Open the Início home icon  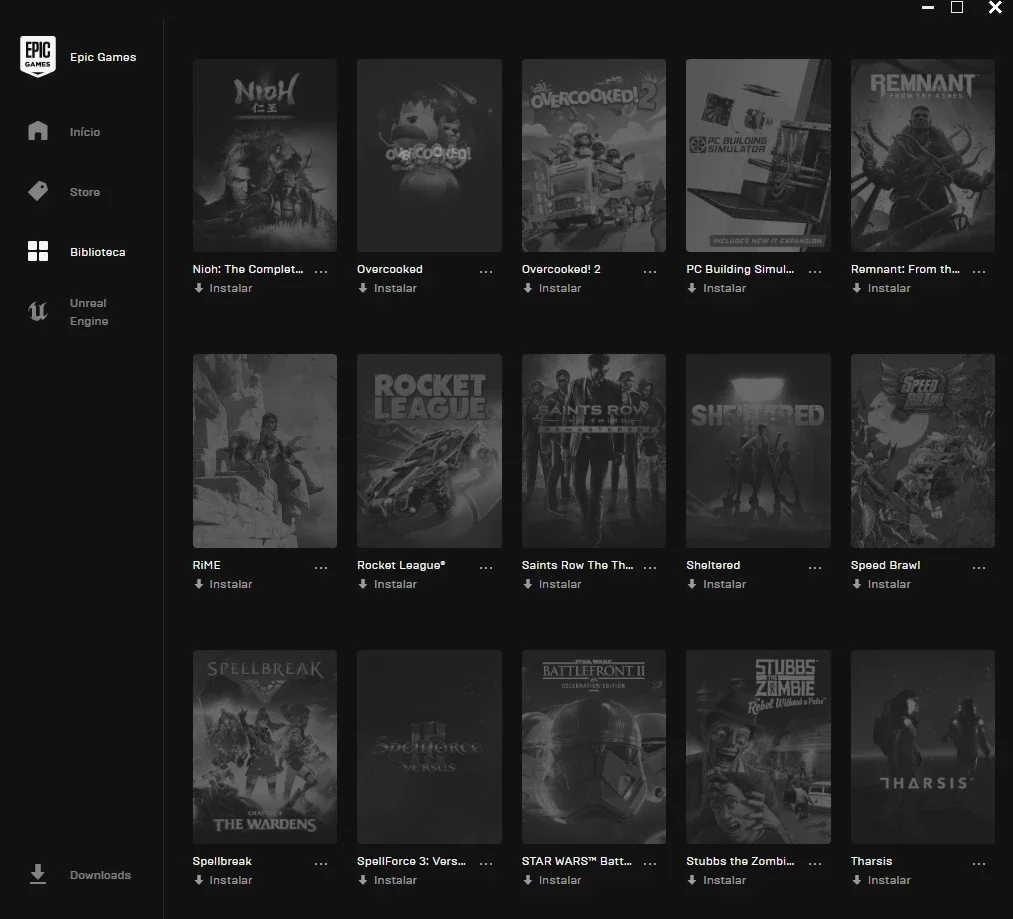tap(37, 131)
